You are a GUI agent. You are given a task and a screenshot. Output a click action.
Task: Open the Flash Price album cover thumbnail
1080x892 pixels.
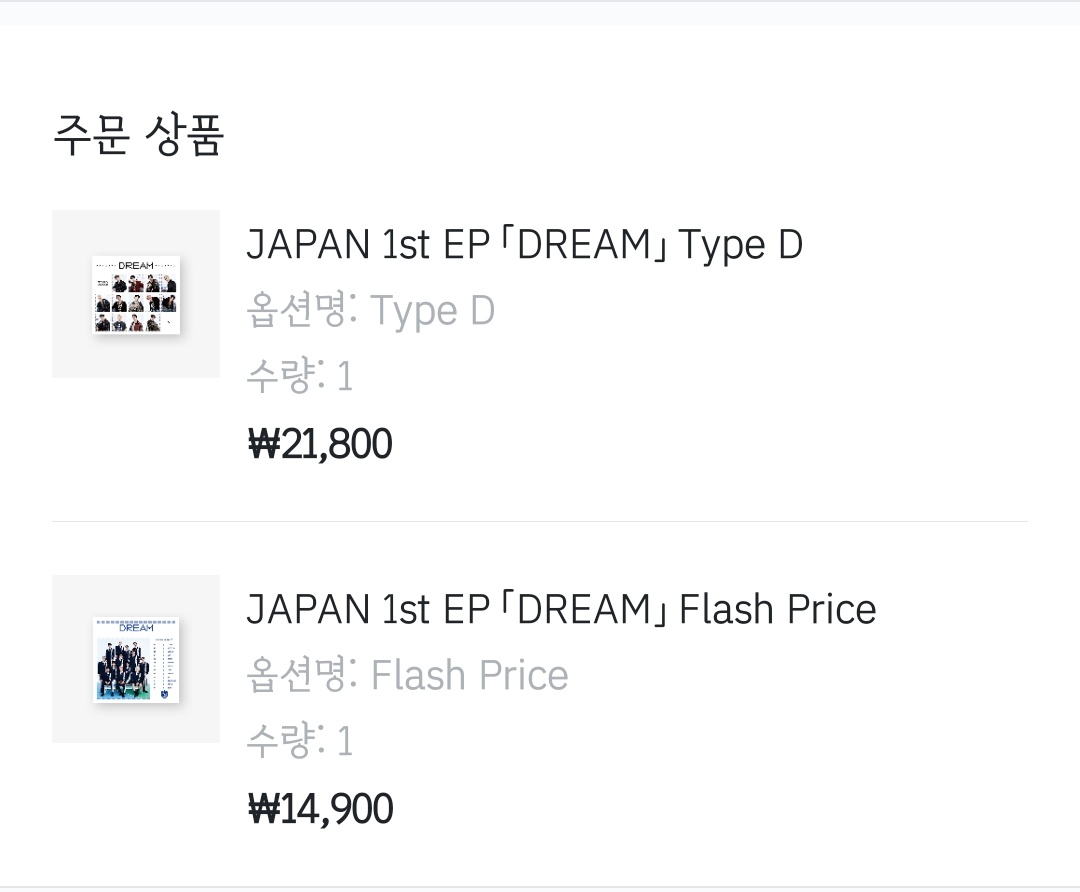pos(136,660)
